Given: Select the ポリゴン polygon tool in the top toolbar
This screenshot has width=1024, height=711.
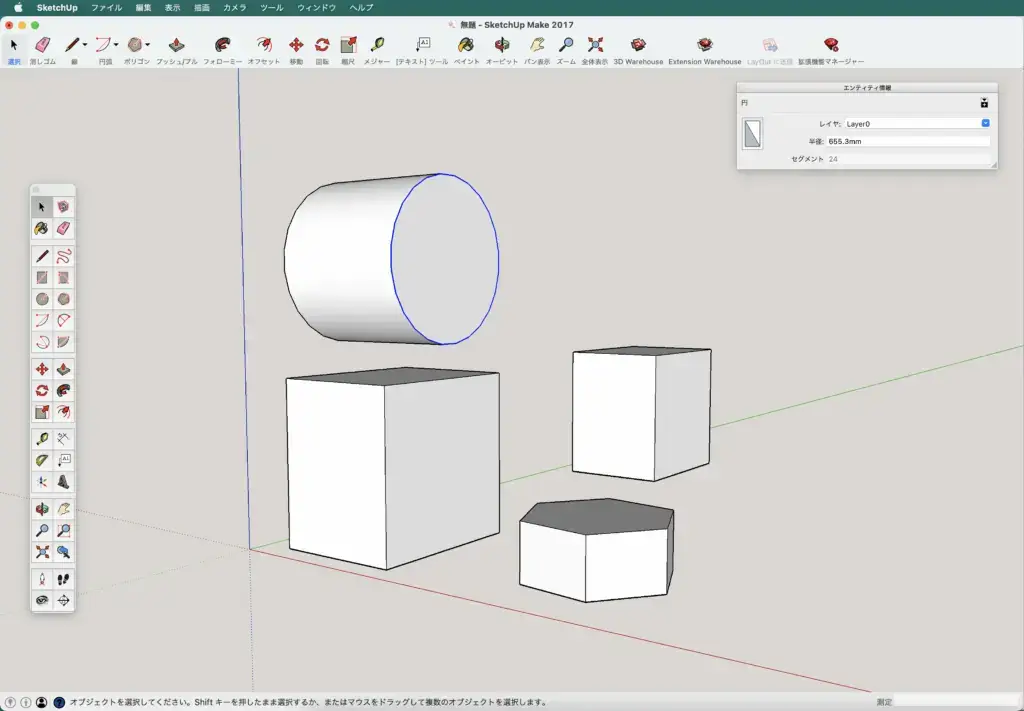Looking at the screenshot, I should click(135, 45).
